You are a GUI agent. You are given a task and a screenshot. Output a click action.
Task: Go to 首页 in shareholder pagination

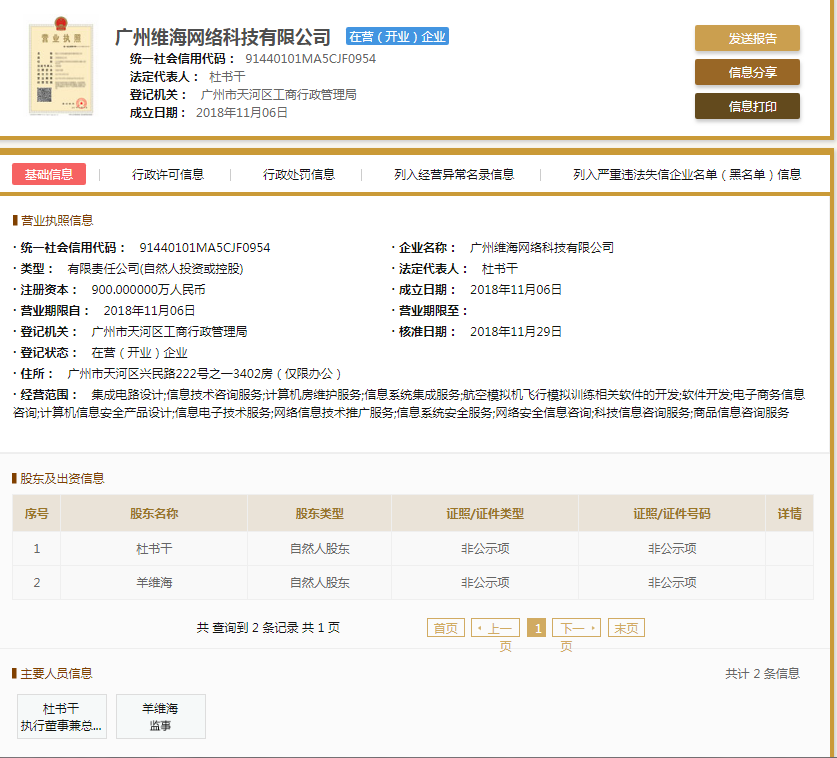[444, 627]
